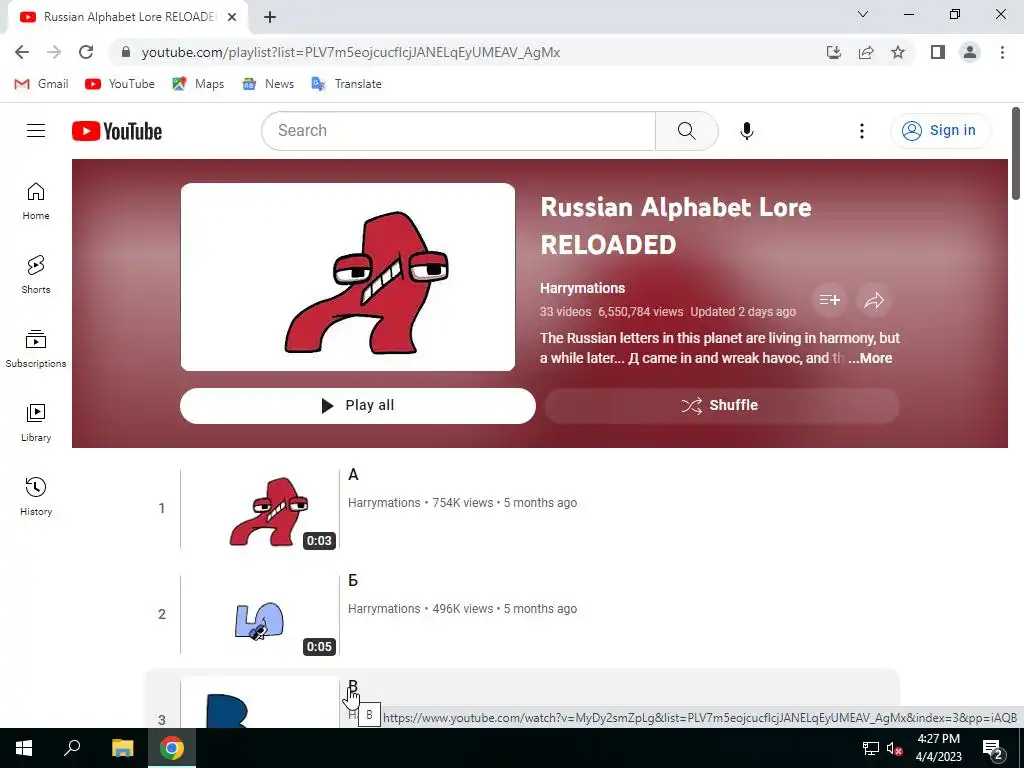Click the page vertical scrollbar
This screenshot has height=768, width=1024.
pyautogui.click(x=1016, y=153)
